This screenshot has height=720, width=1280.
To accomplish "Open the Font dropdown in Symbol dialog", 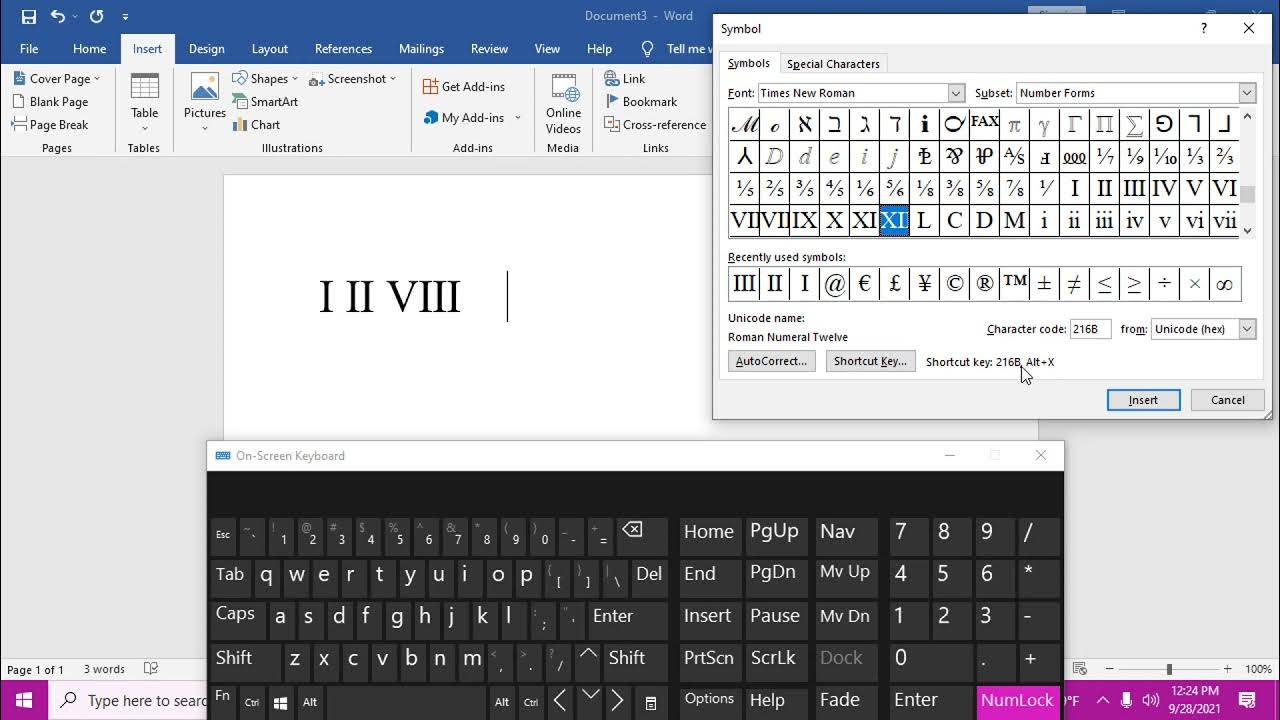I will (x=956, y=93).
